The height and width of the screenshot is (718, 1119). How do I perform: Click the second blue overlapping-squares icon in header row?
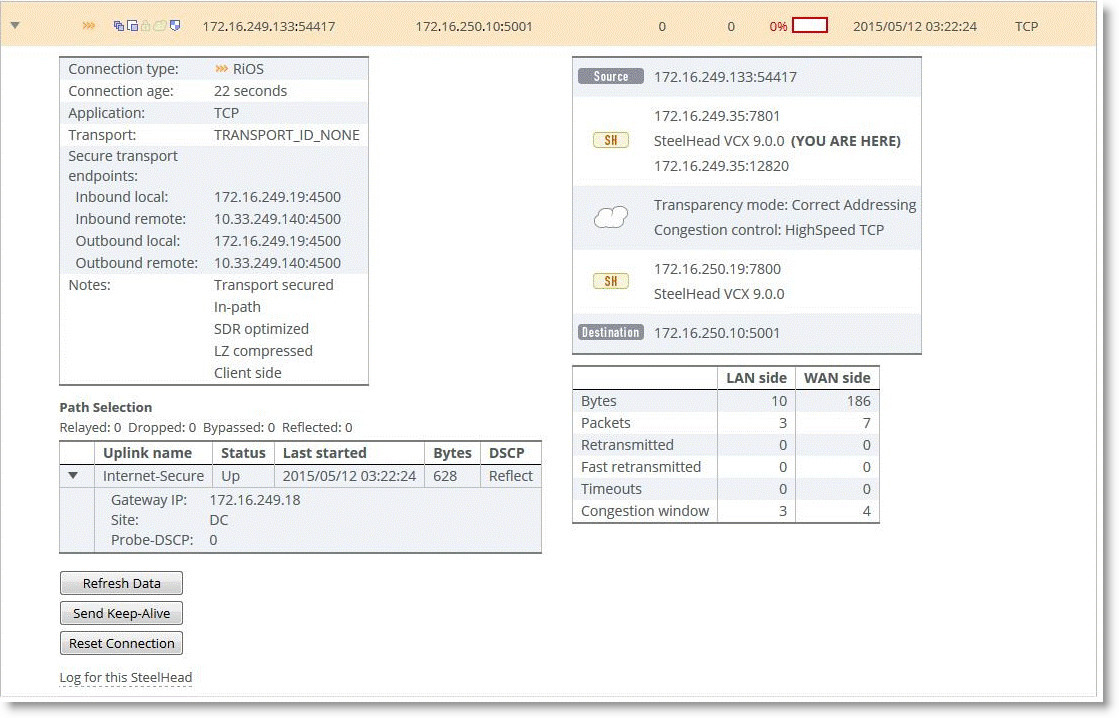[132, 26]
